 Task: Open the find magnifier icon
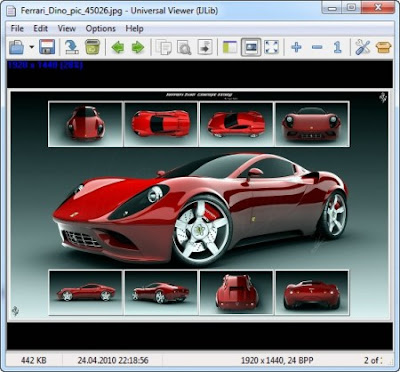click(x=184, y=47)
